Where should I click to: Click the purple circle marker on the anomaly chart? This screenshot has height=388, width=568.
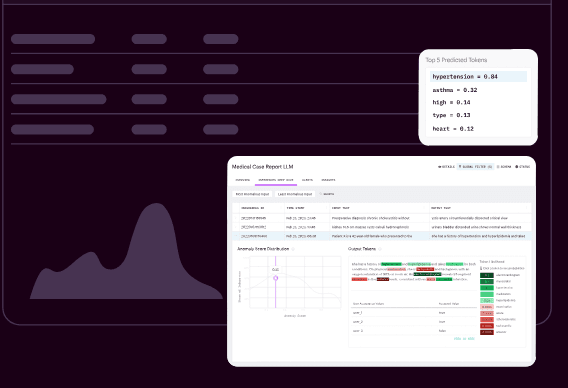click(276, 278)
